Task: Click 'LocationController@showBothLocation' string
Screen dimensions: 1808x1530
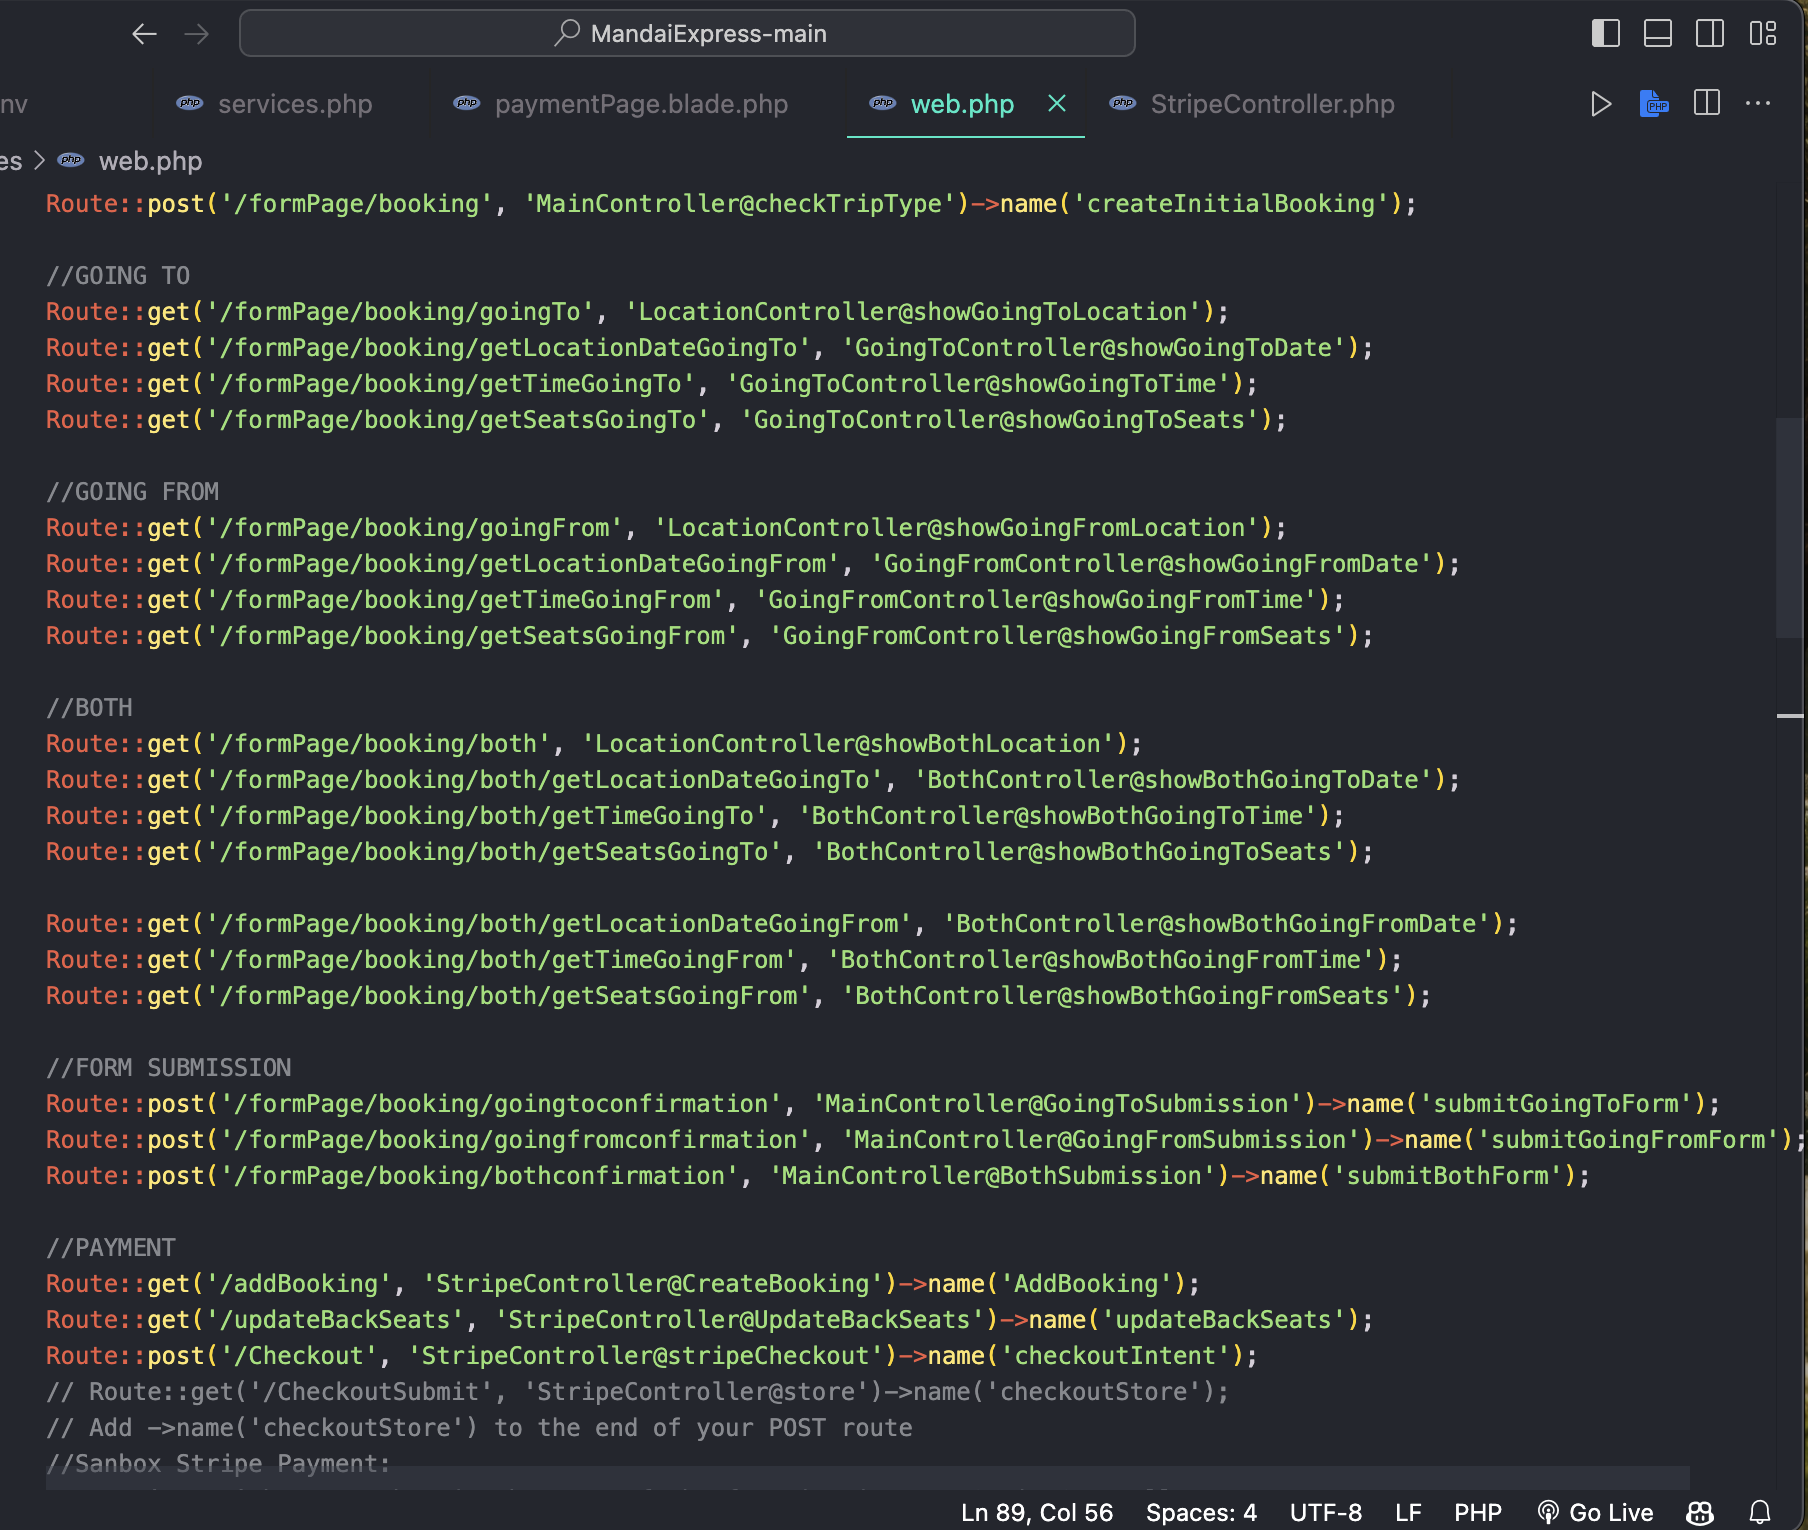Action: click(x=848, y=744)
